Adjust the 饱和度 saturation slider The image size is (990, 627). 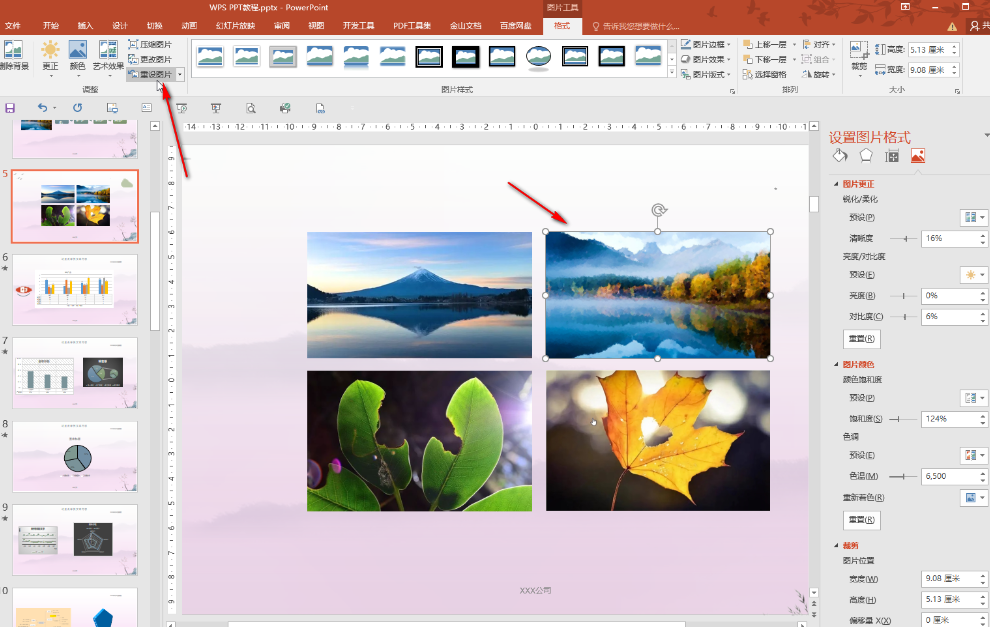pyautogui.click(x=904, y=419)
